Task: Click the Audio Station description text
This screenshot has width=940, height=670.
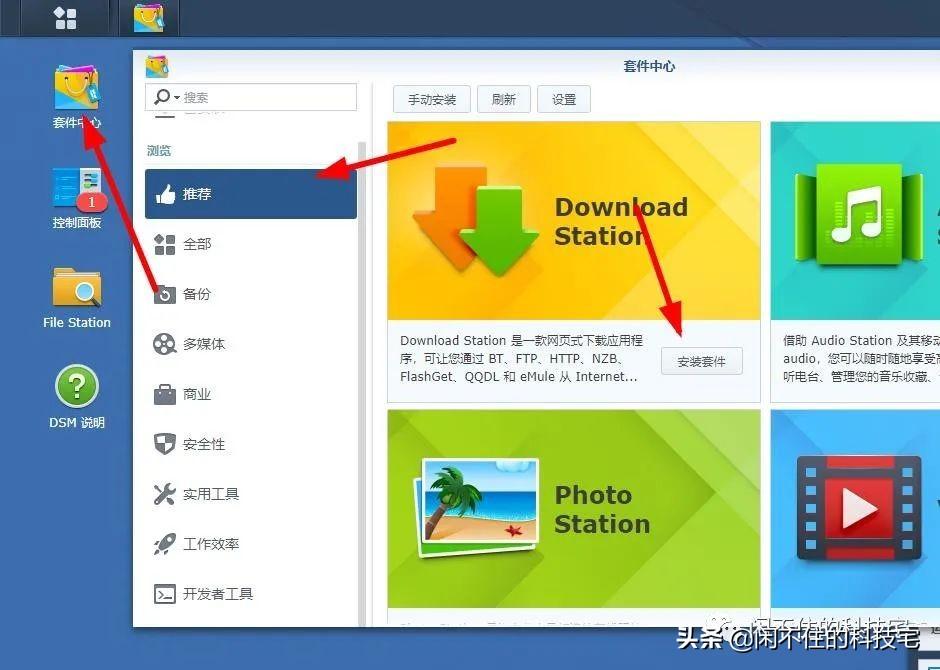Action: point(861,358)
